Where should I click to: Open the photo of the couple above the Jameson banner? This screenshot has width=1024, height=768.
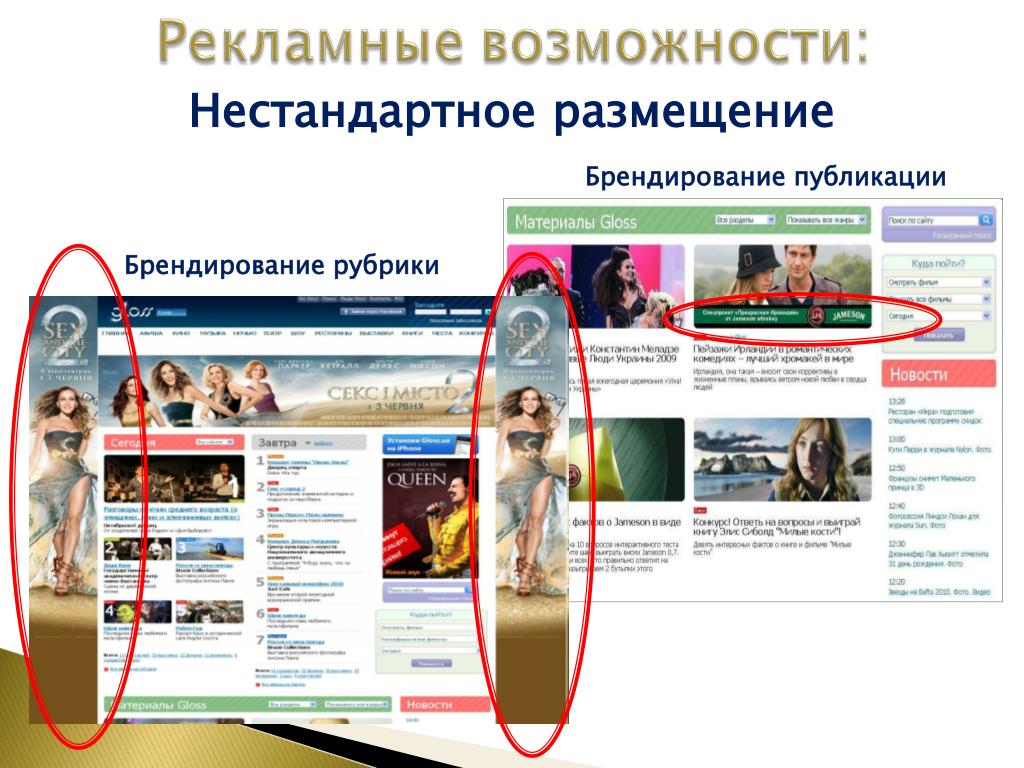click(x=782, y=276)
